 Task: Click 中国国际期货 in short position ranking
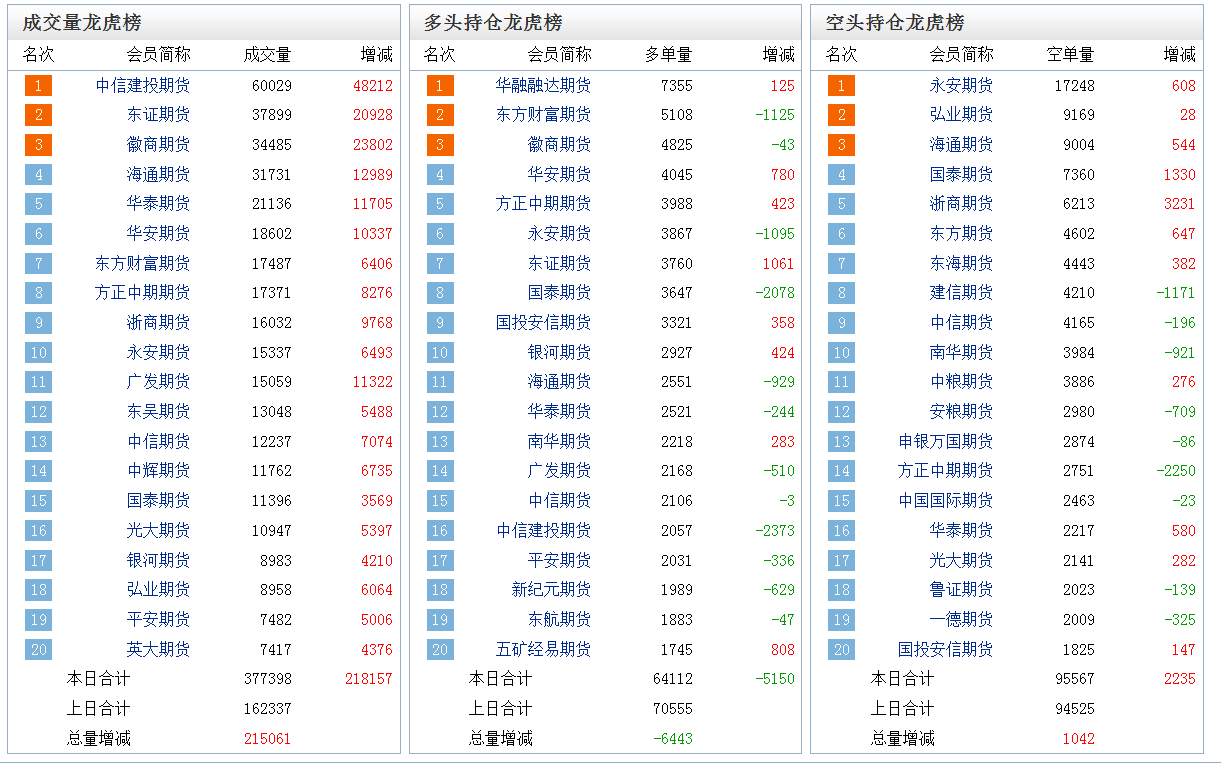(945, 501)
